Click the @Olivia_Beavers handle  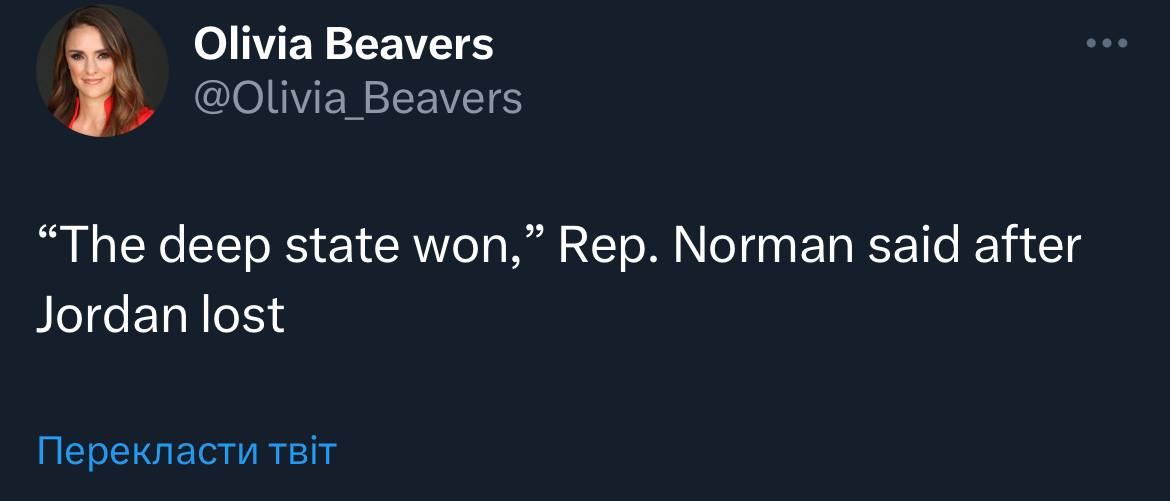(357, 98)
